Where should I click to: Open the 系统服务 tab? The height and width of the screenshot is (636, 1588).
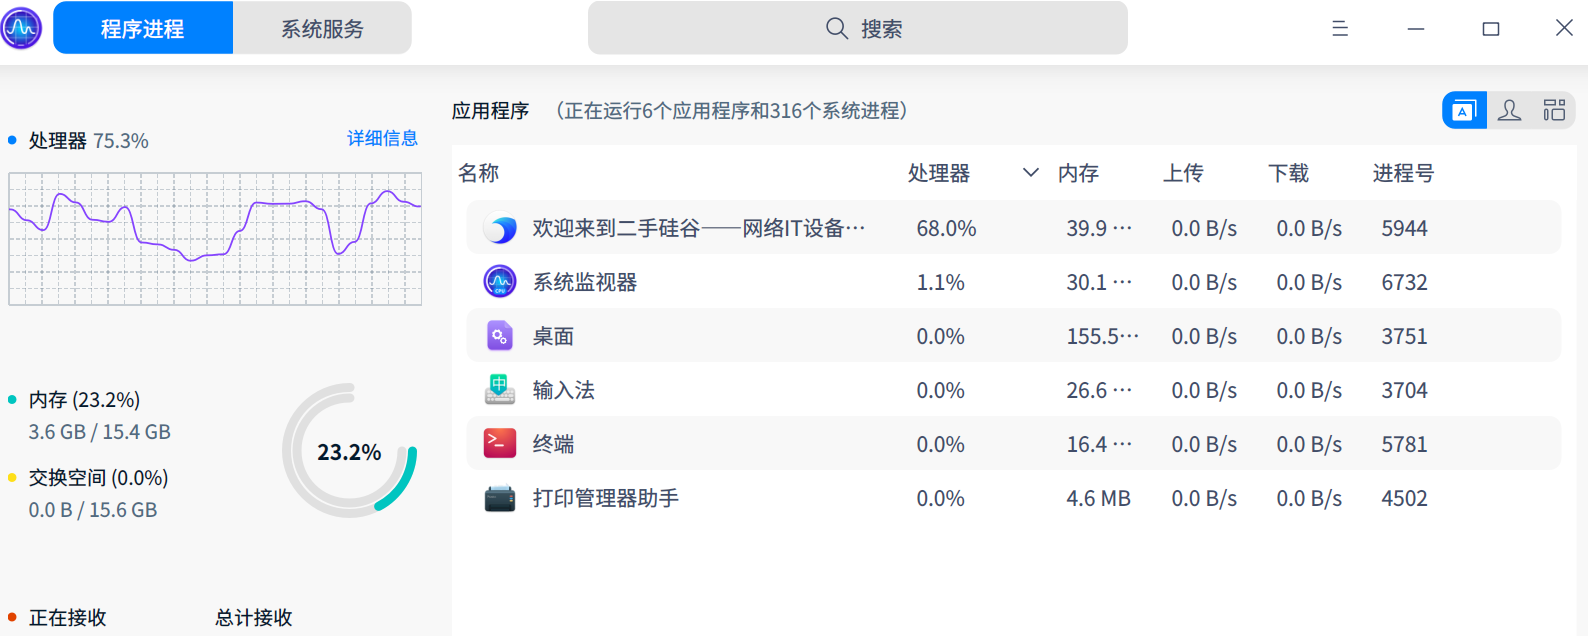coord(322,28)
